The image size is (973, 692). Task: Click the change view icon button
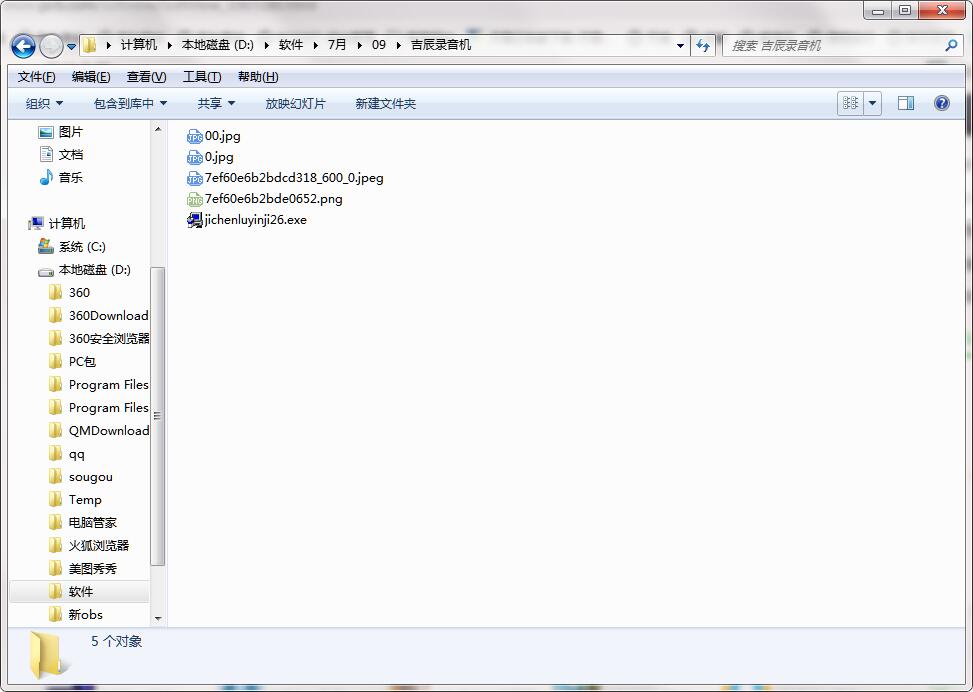coord(850,103)
